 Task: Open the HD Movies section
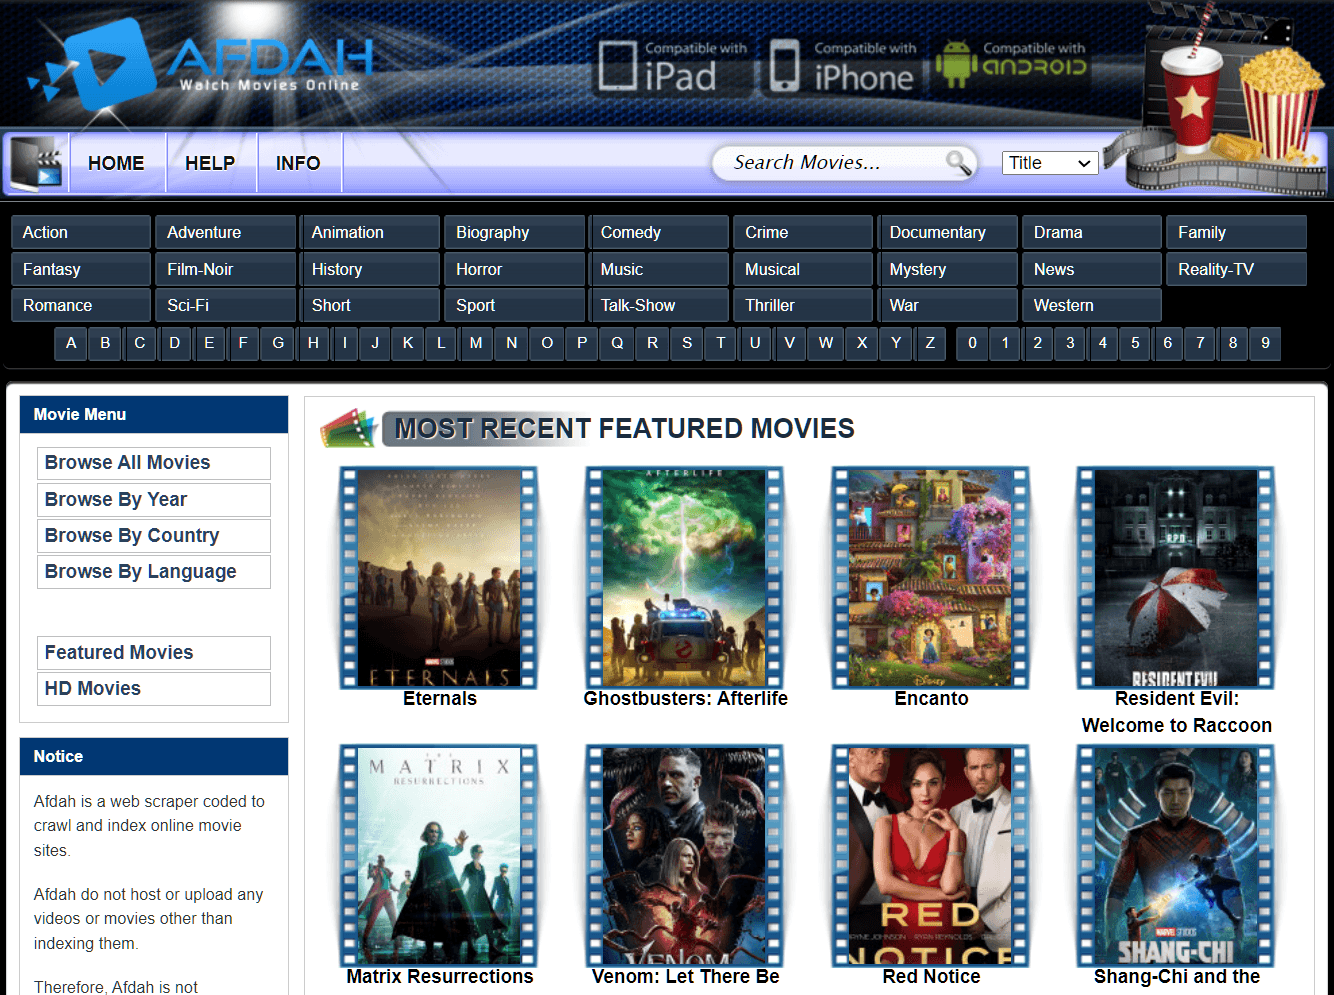click(x=153, y=688)
